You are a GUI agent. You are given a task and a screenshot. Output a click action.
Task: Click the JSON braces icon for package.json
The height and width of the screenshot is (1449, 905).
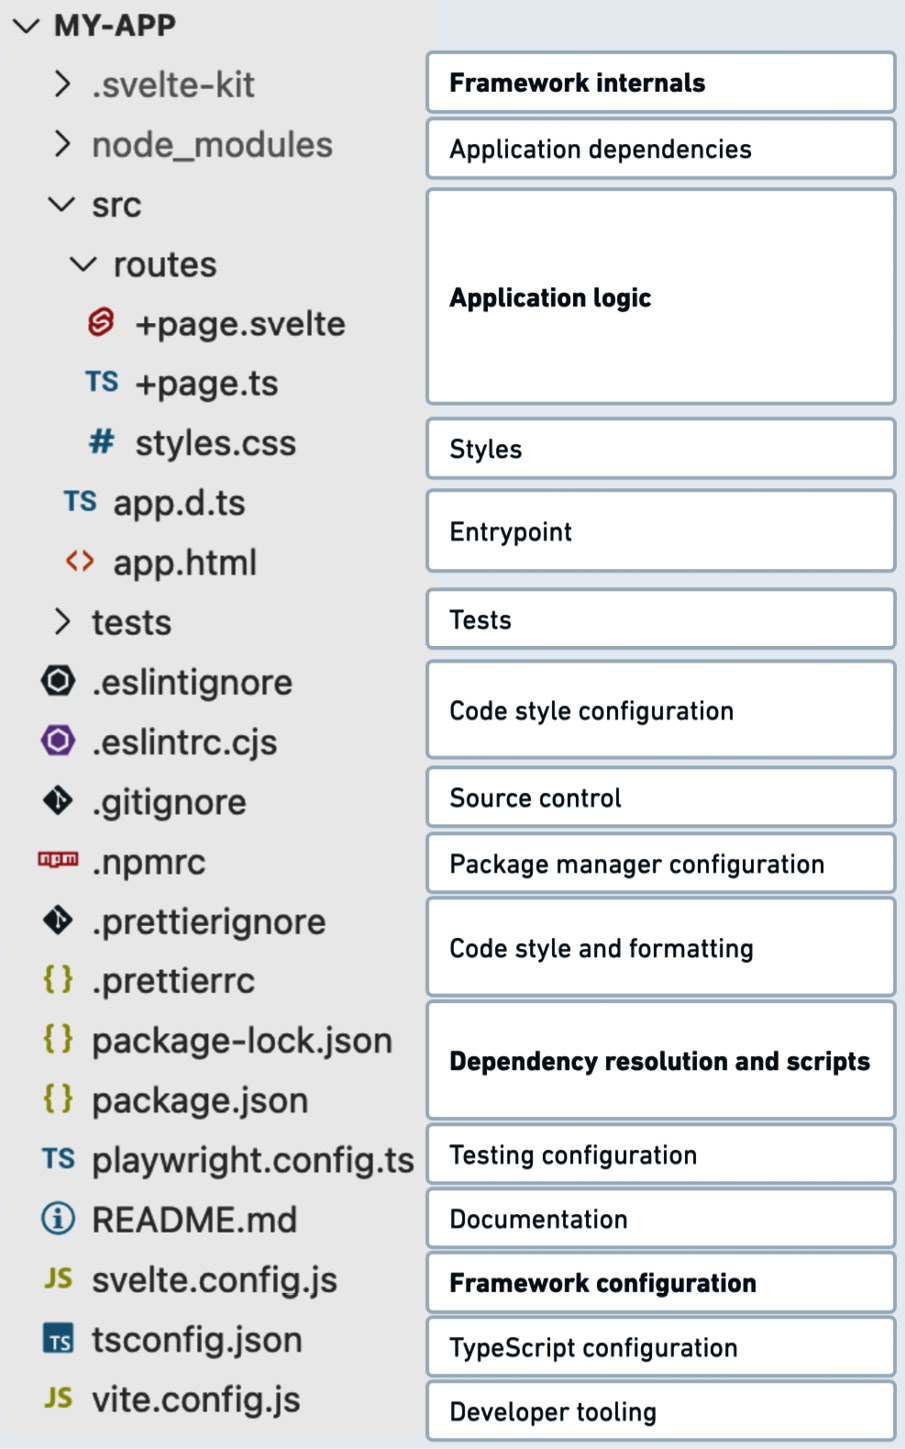57,1100
